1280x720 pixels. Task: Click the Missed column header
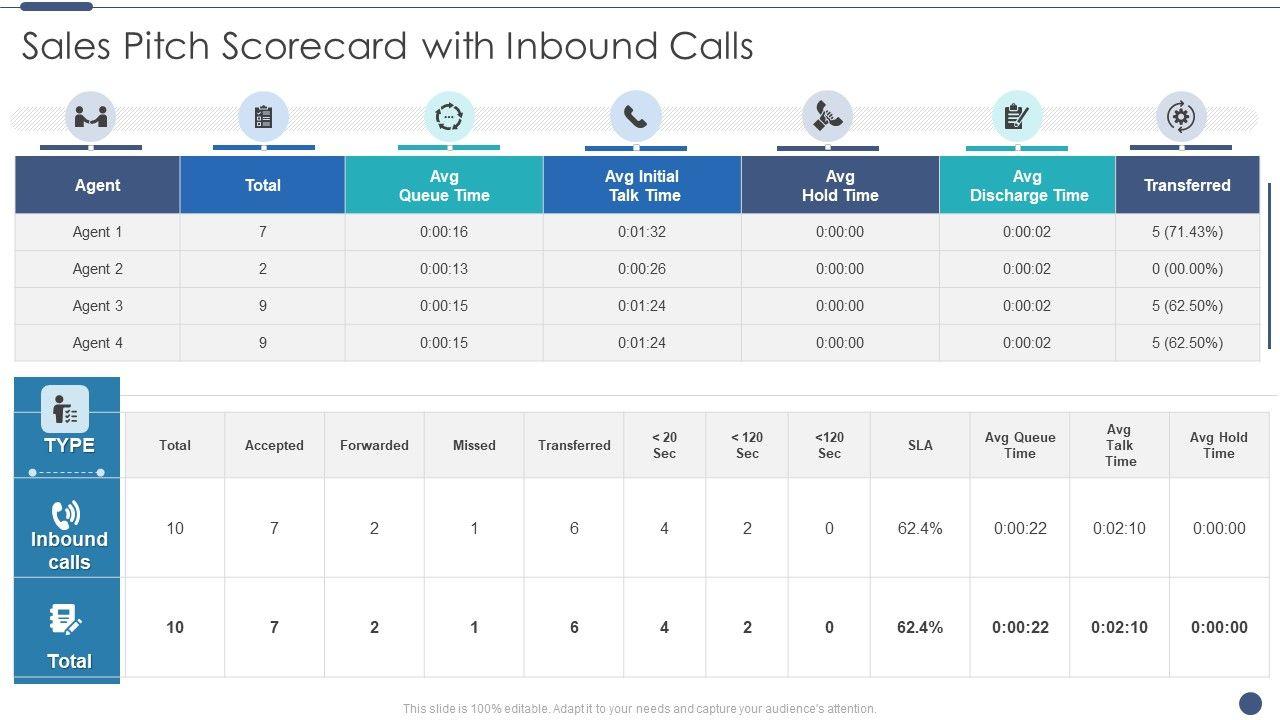point(474,445)
